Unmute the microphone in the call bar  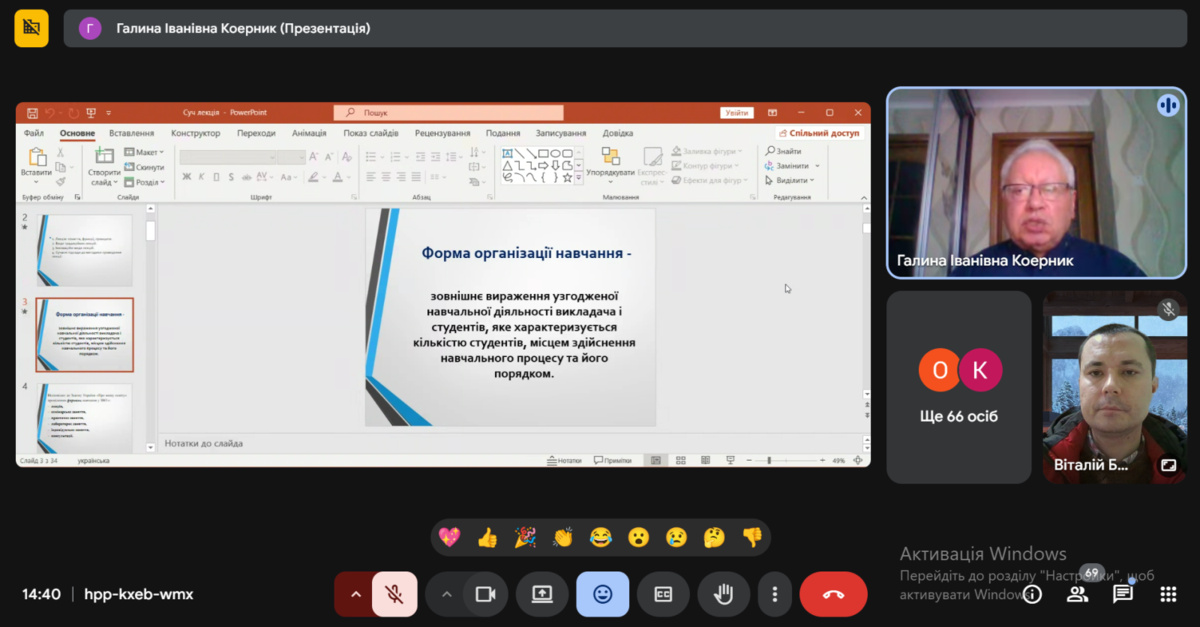[394, 594]
